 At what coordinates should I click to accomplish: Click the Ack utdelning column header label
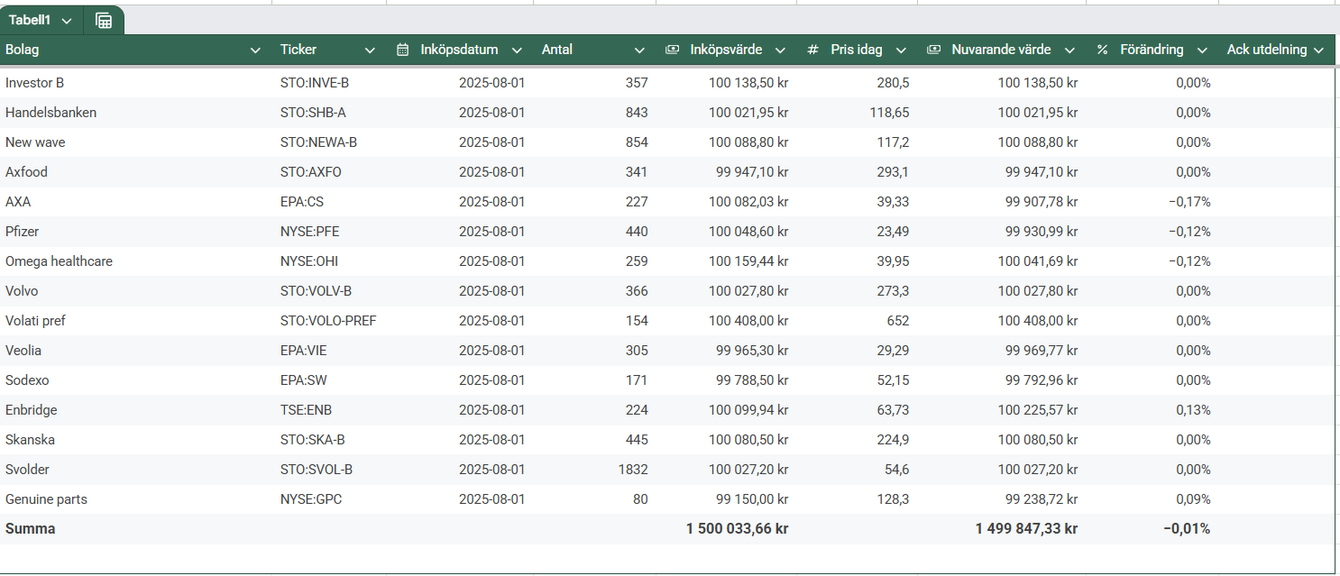(1267, 50)
